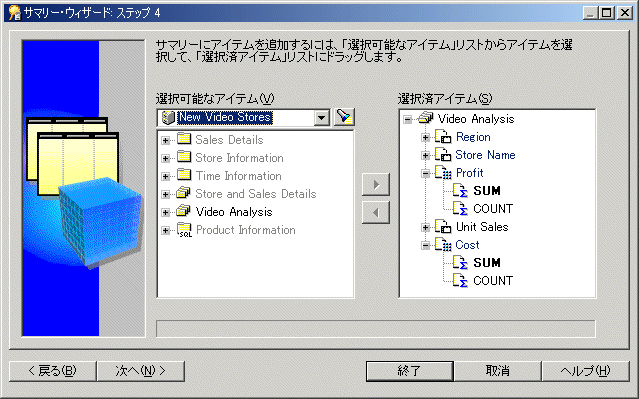Expand the Product Information folder
639x399 pixels.
coord(165,230)
